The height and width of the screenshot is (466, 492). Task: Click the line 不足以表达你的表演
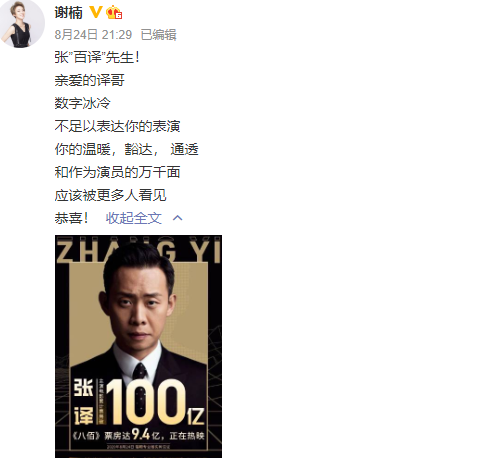[x=117, y=126]
